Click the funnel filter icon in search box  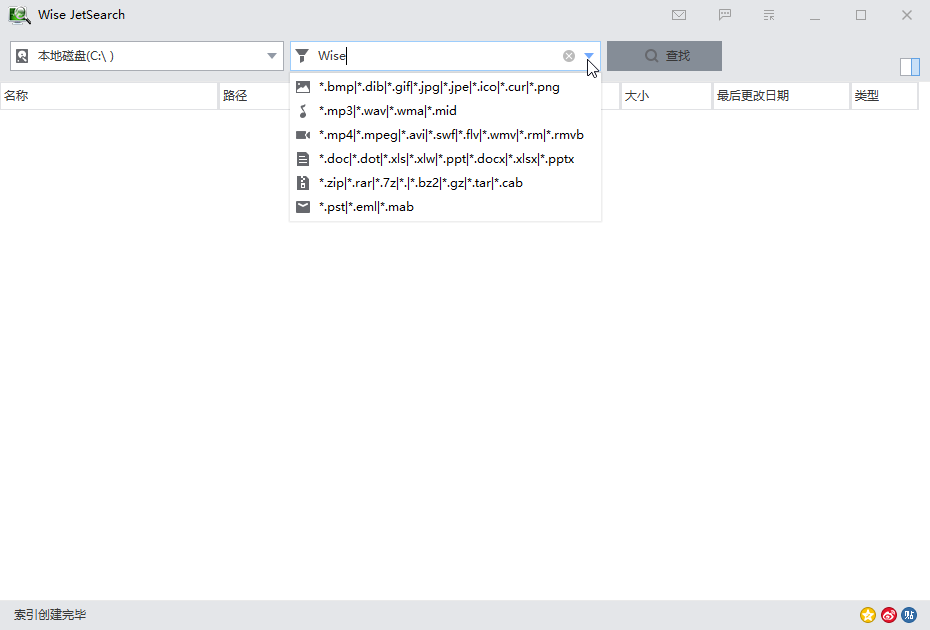click(302, 56)
